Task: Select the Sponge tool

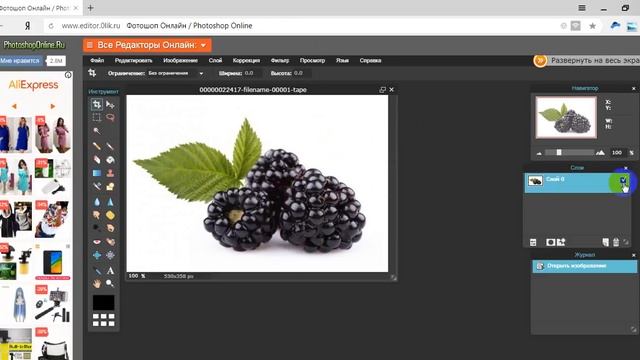Action: [110, 215]
